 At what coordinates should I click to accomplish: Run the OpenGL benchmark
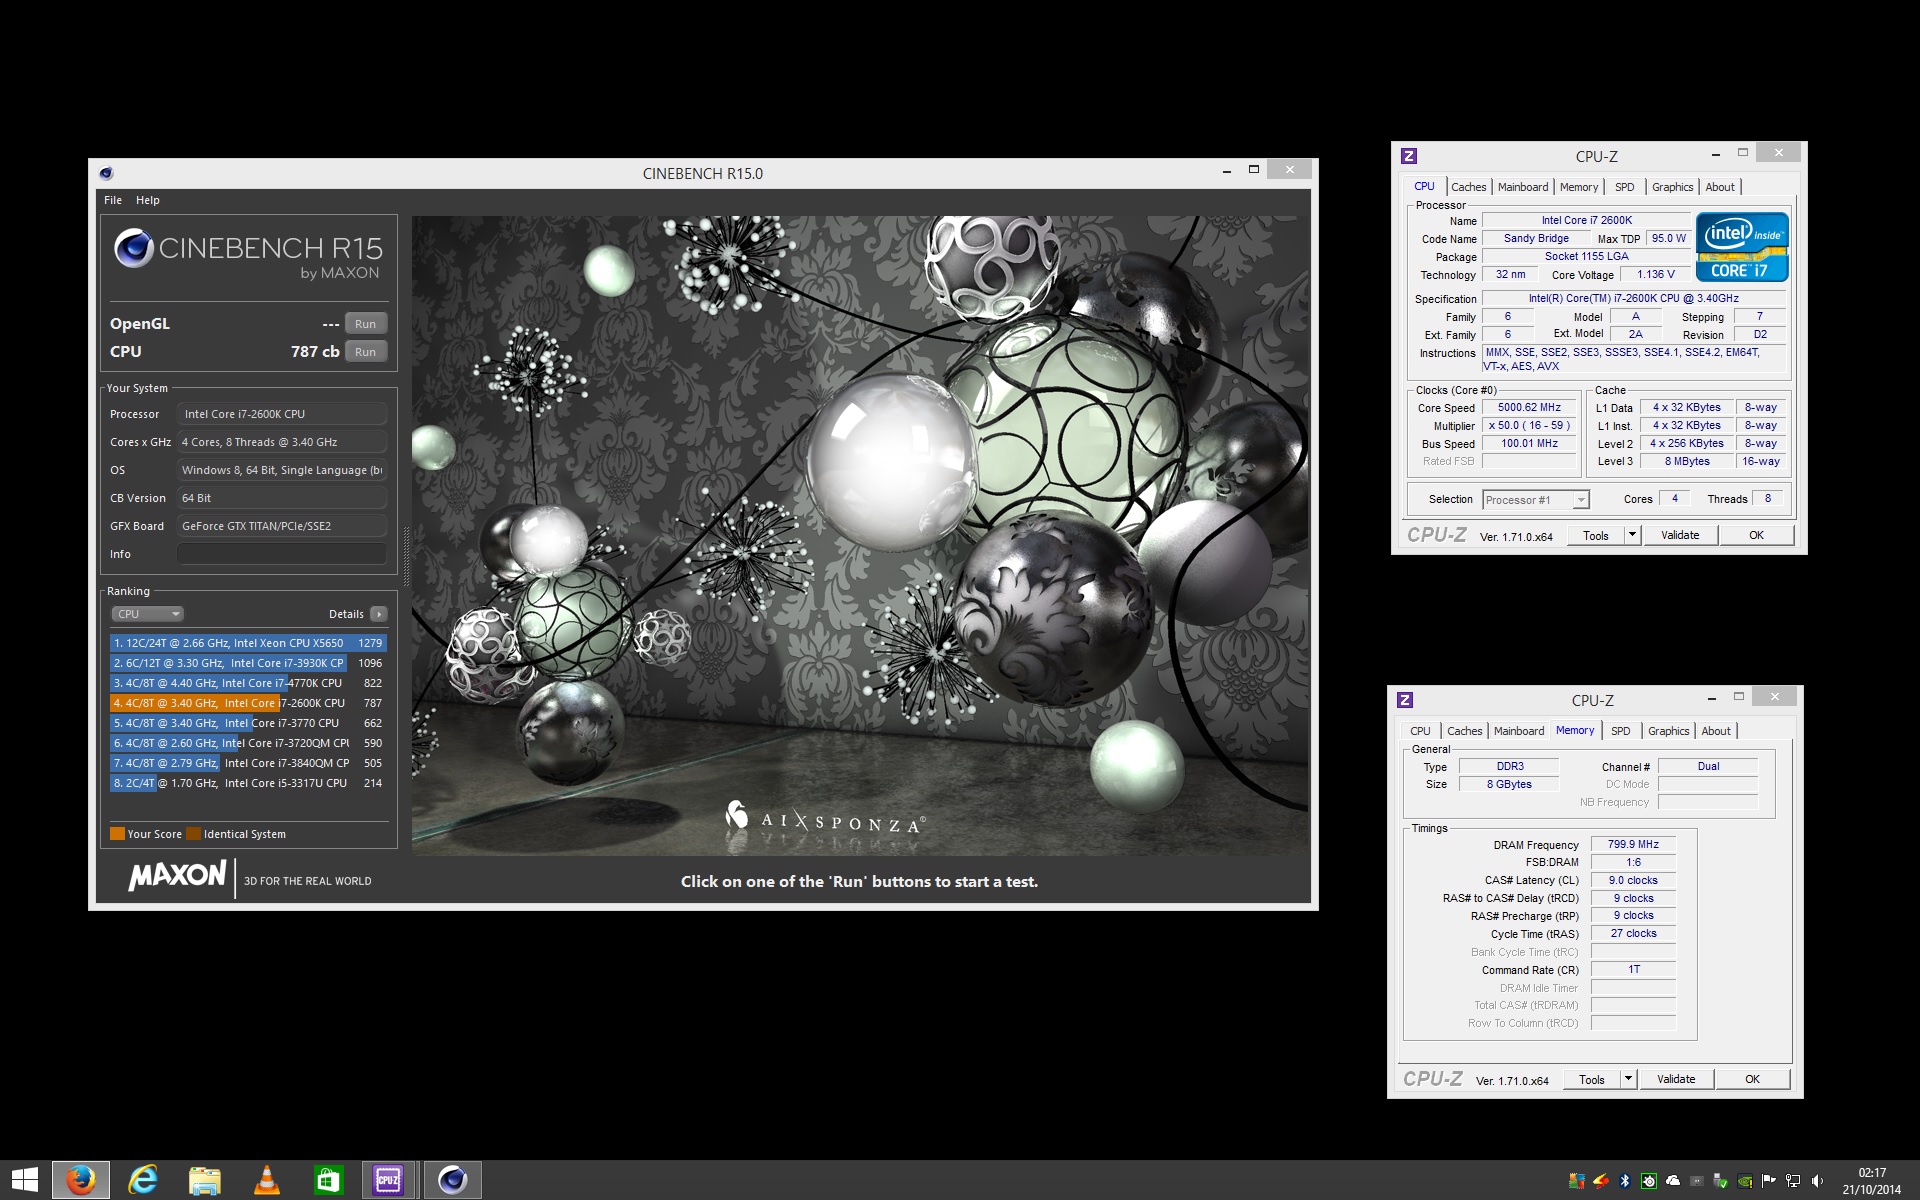pos(365,324)
